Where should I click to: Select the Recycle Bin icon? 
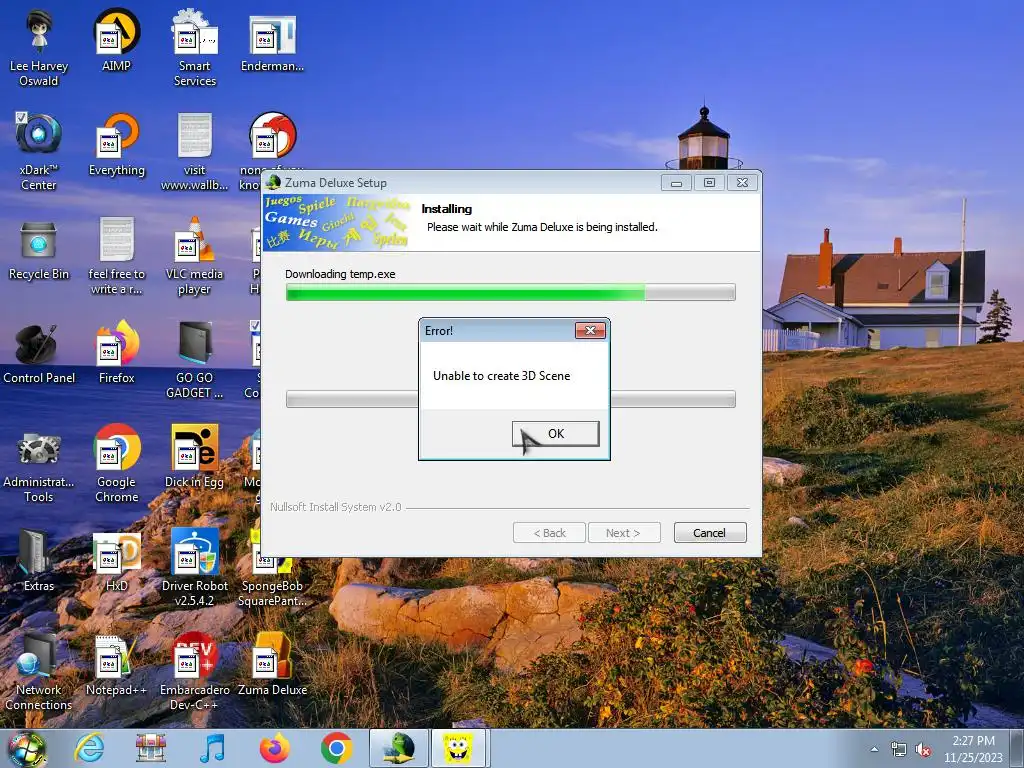(x=39, y=250)
